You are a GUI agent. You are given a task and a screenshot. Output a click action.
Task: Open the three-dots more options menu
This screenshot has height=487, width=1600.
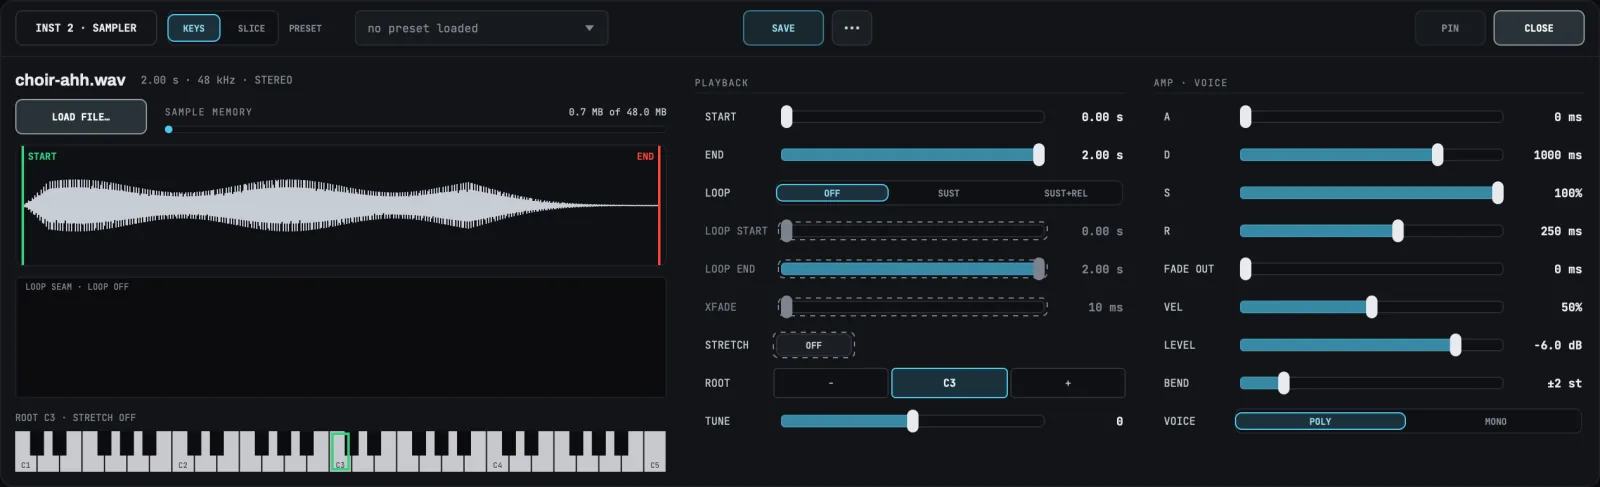pos(851,28)
